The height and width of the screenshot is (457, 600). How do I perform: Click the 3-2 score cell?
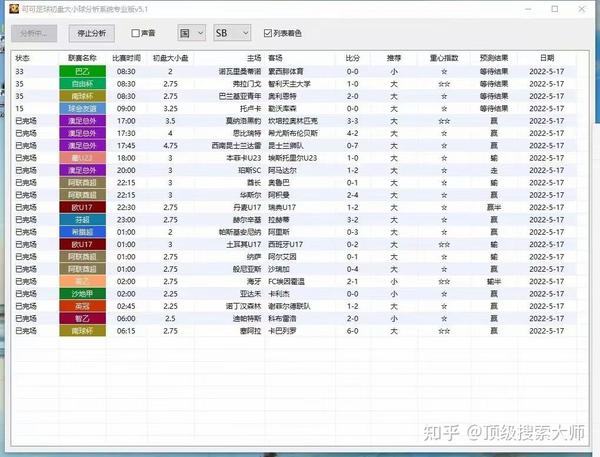click(352, 220)
